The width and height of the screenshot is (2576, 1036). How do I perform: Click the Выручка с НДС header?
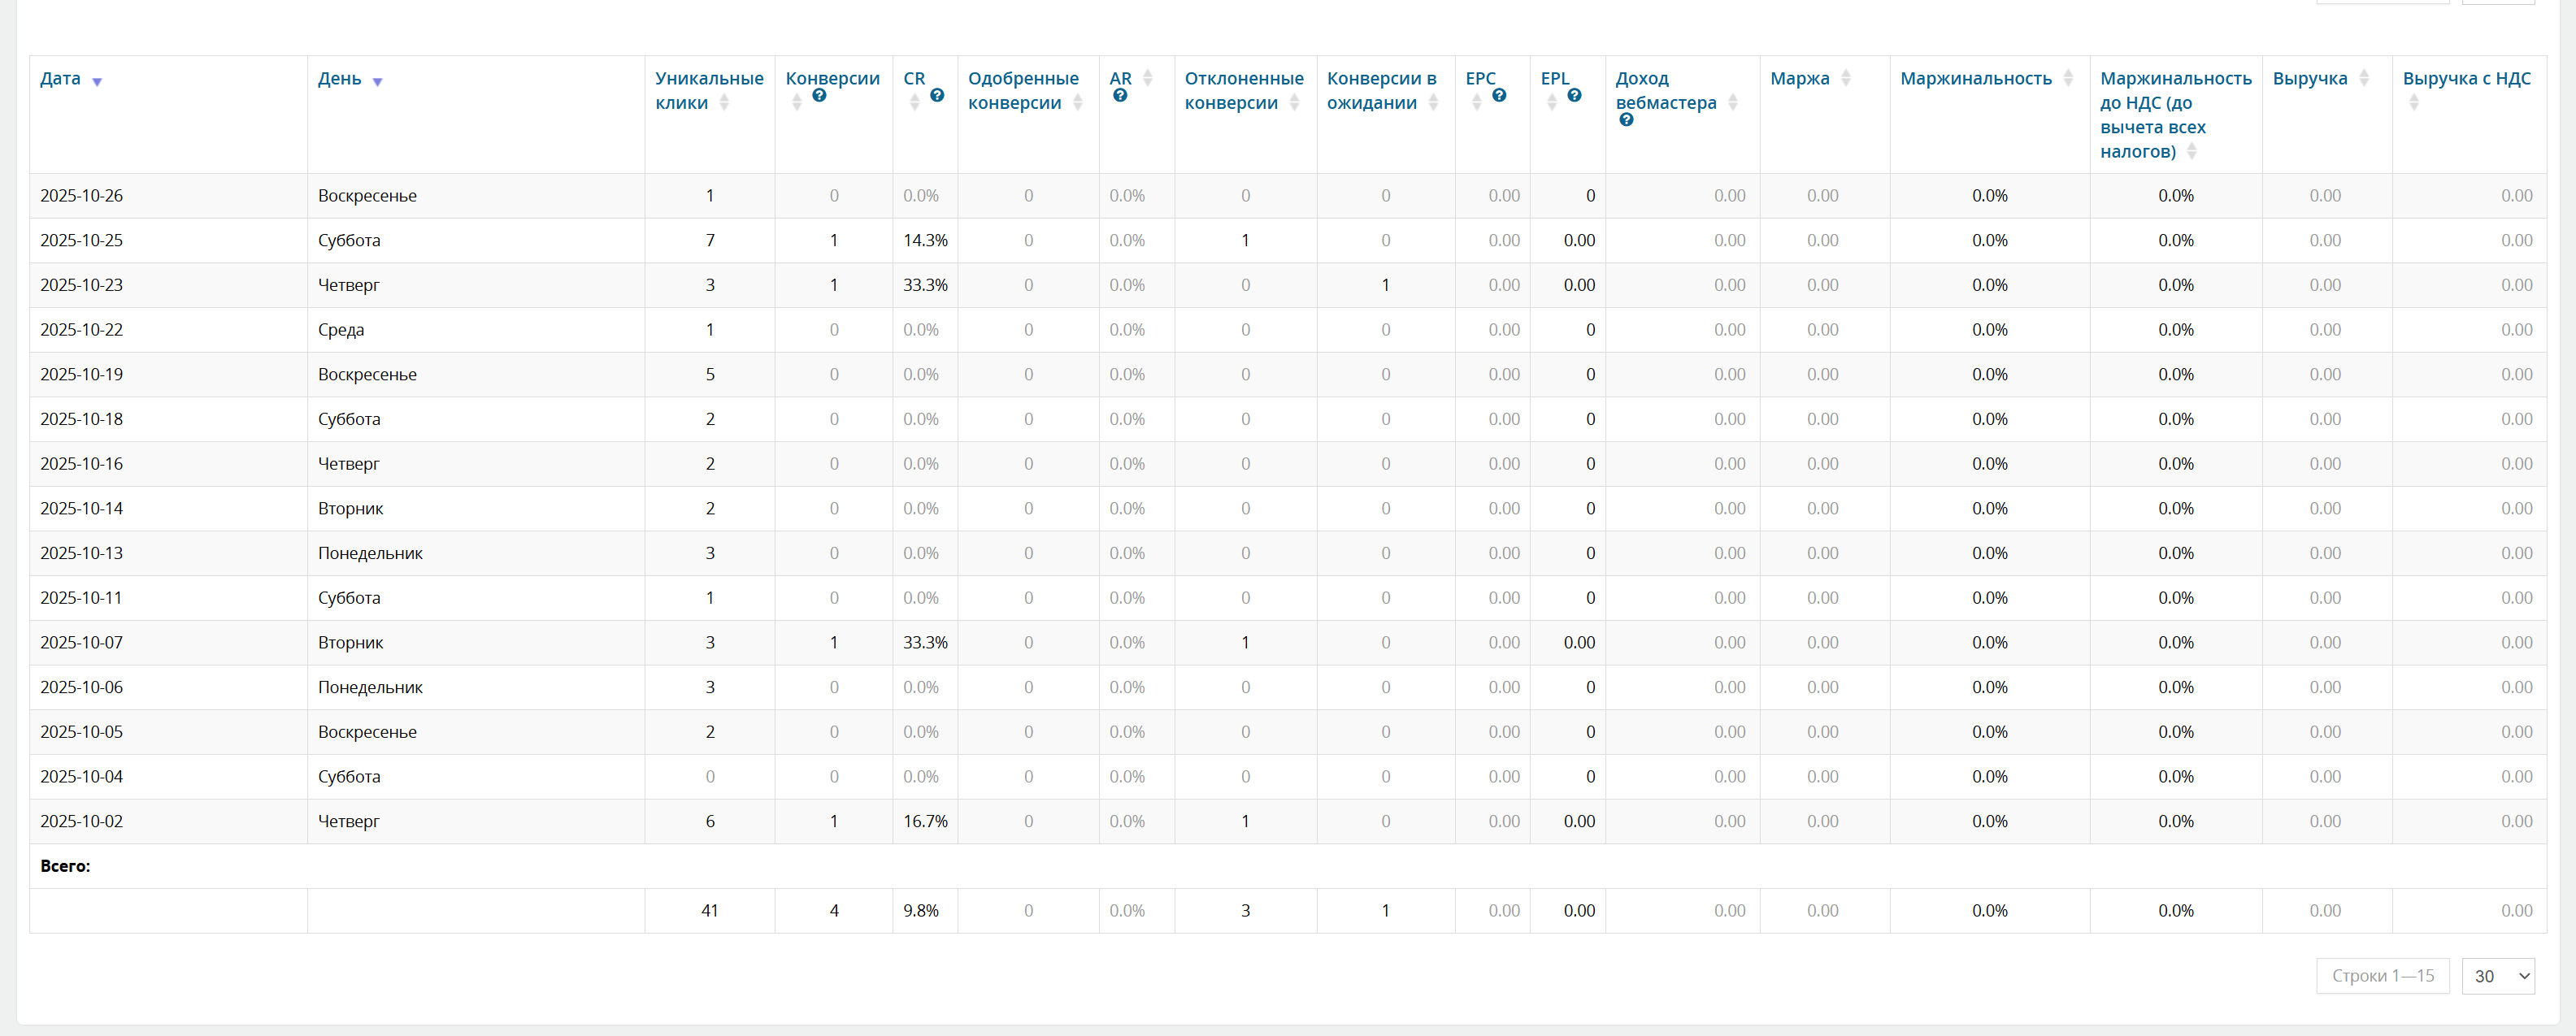tap(2466, 78)
